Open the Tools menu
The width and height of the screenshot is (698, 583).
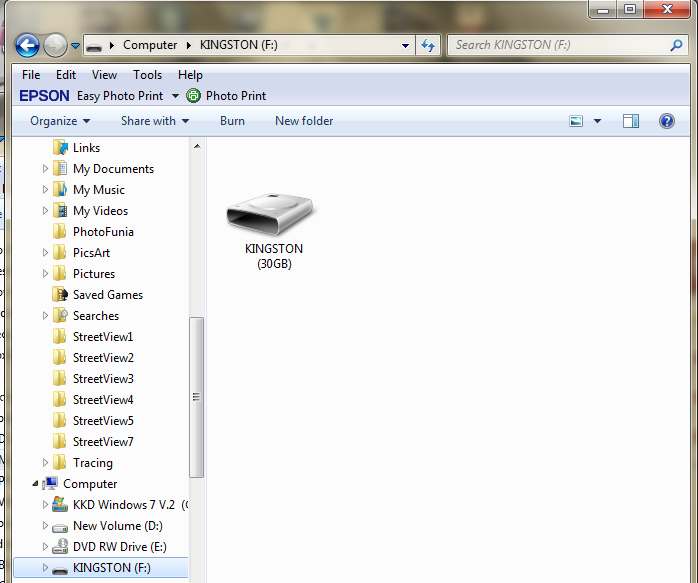(x=147, y=75)
